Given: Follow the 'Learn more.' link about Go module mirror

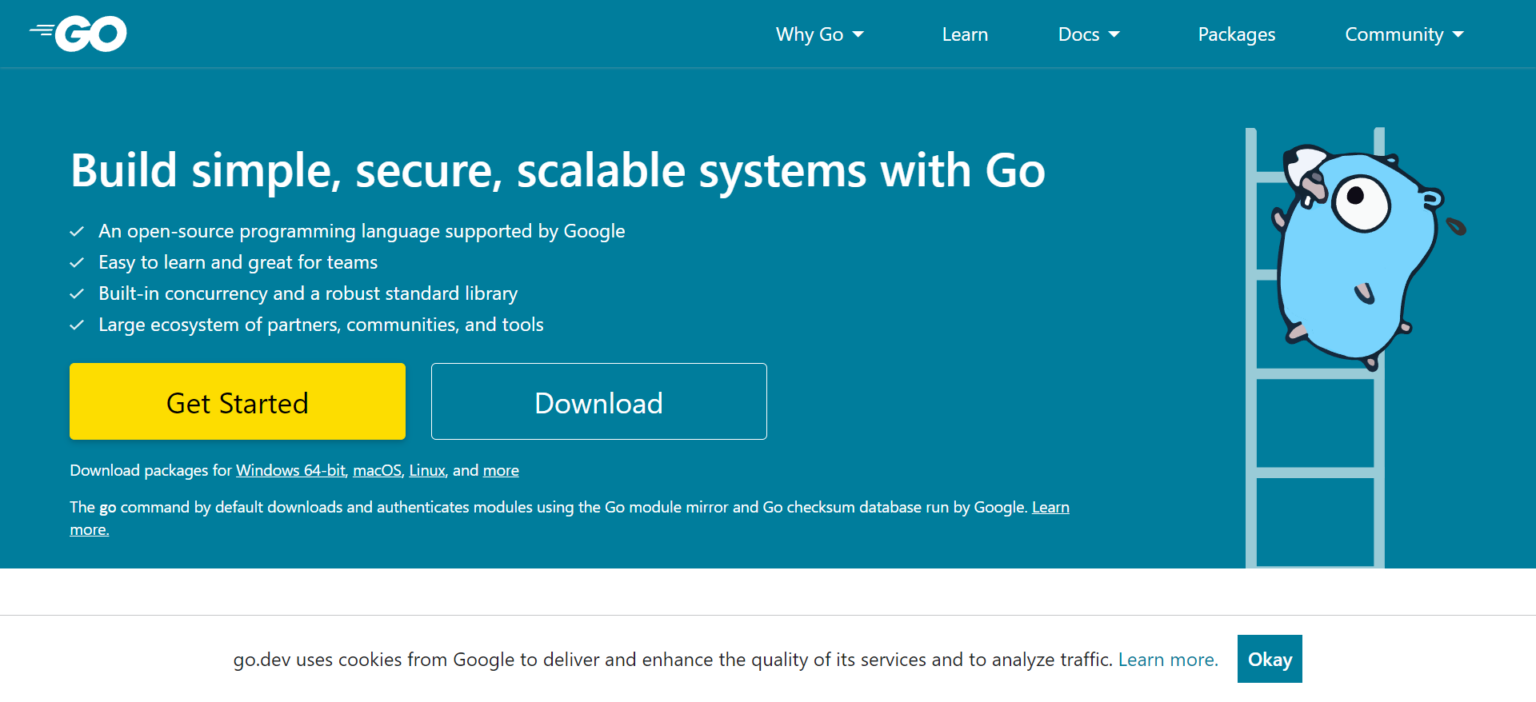Looking at the screenshot, I should coord(1050,507).
